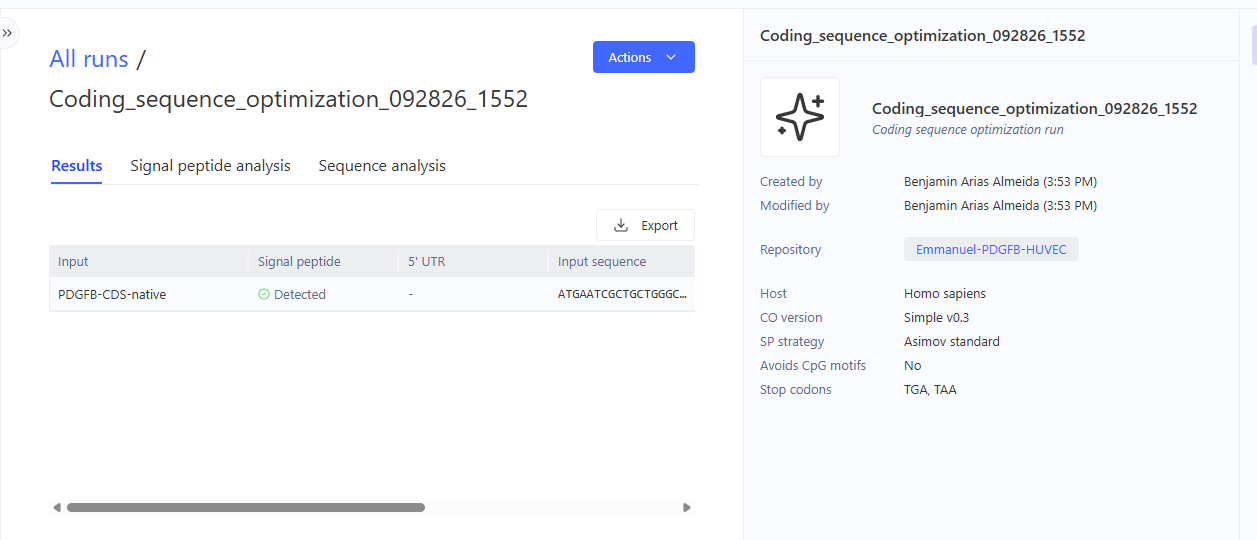Open the Emmanuel-PDGFB-HUVEC repository link

coord(991,250)
